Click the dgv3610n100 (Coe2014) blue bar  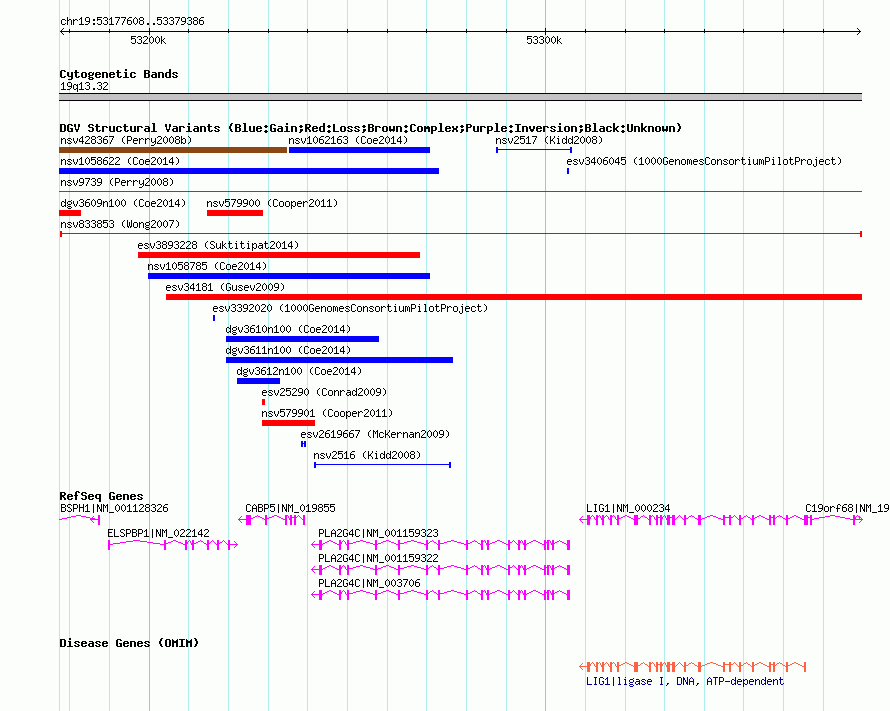point(302,339)
